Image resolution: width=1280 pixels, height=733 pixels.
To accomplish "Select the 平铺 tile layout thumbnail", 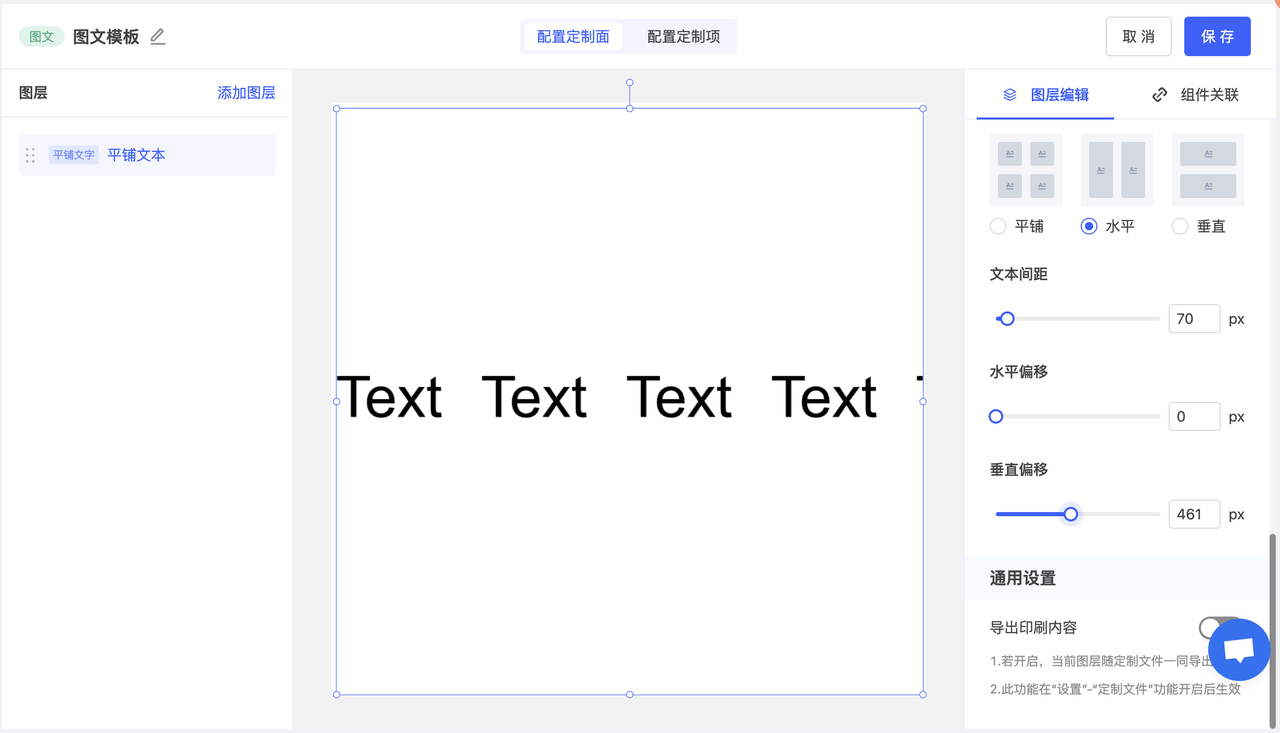I will 1026,169.
